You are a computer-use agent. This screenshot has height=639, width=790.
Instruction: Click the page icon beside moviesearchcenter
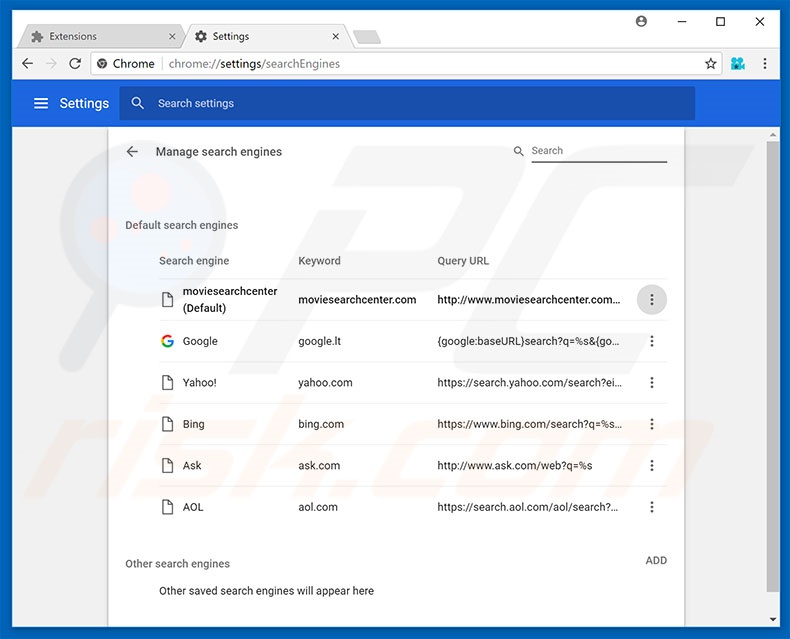coord(167,299)
